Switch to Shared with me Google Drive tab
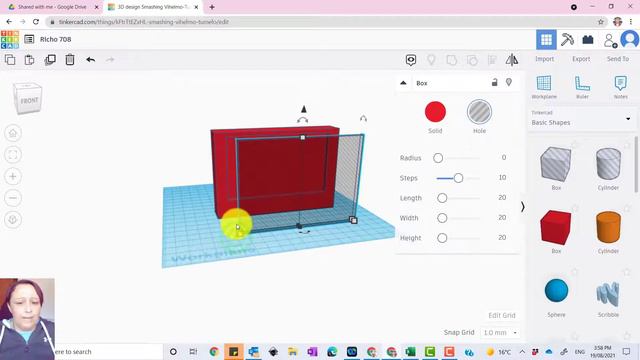Image resolution: width=640 pixels, height=360 pixels. [x=53, y=7]
